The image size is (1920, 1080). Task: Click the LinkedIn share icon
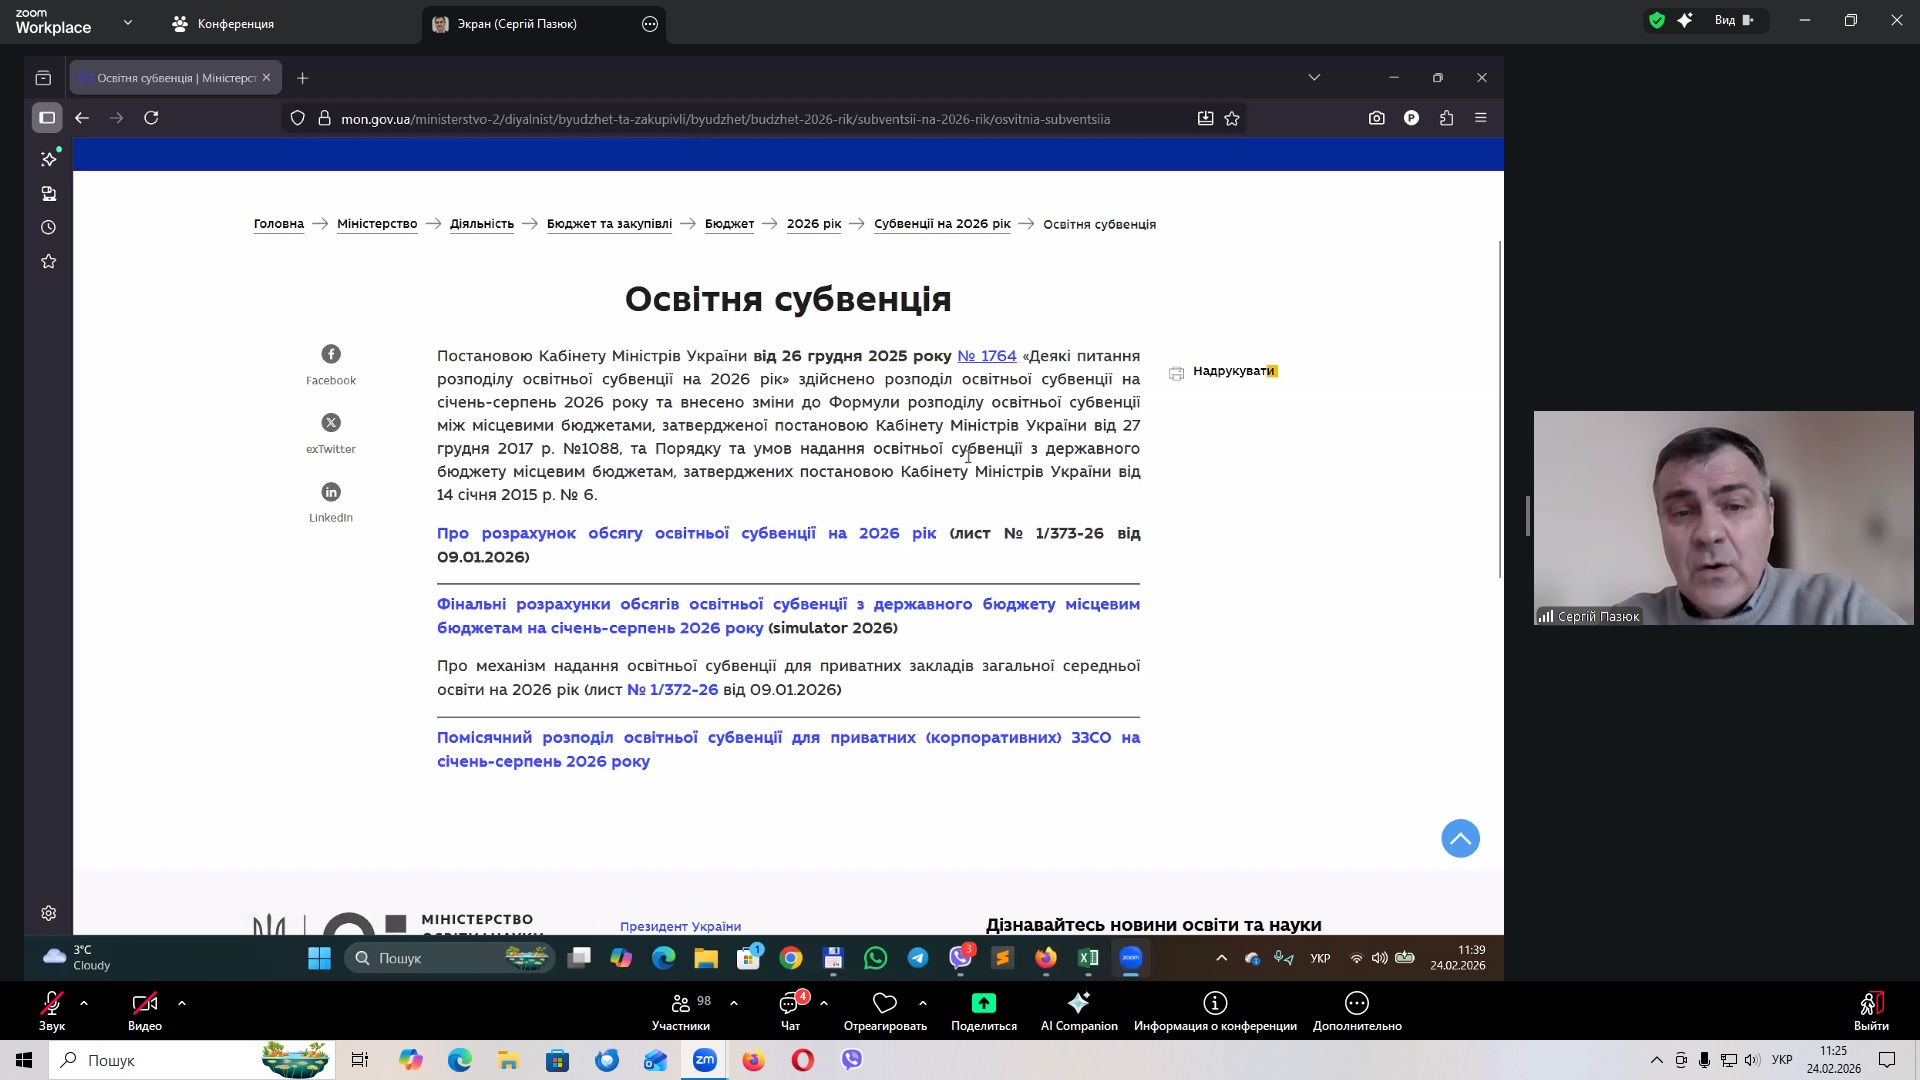(331, 492)
